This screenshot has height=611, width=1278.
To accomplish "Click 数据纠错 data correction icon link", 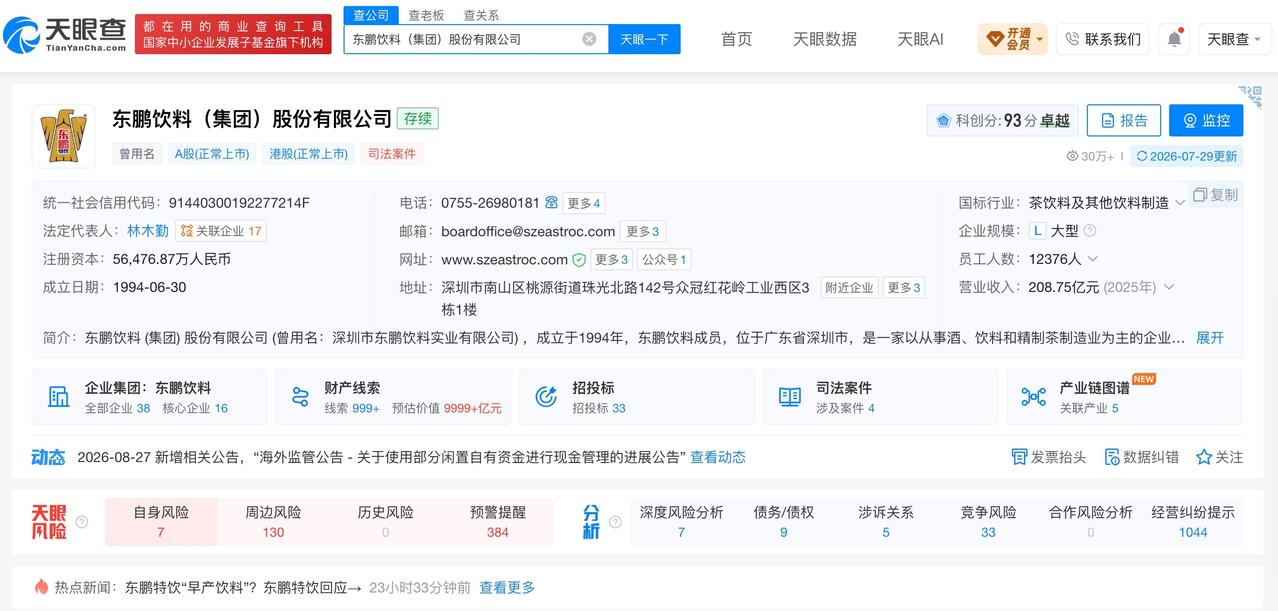I will pyautogui.click(x=1141, y=457).
